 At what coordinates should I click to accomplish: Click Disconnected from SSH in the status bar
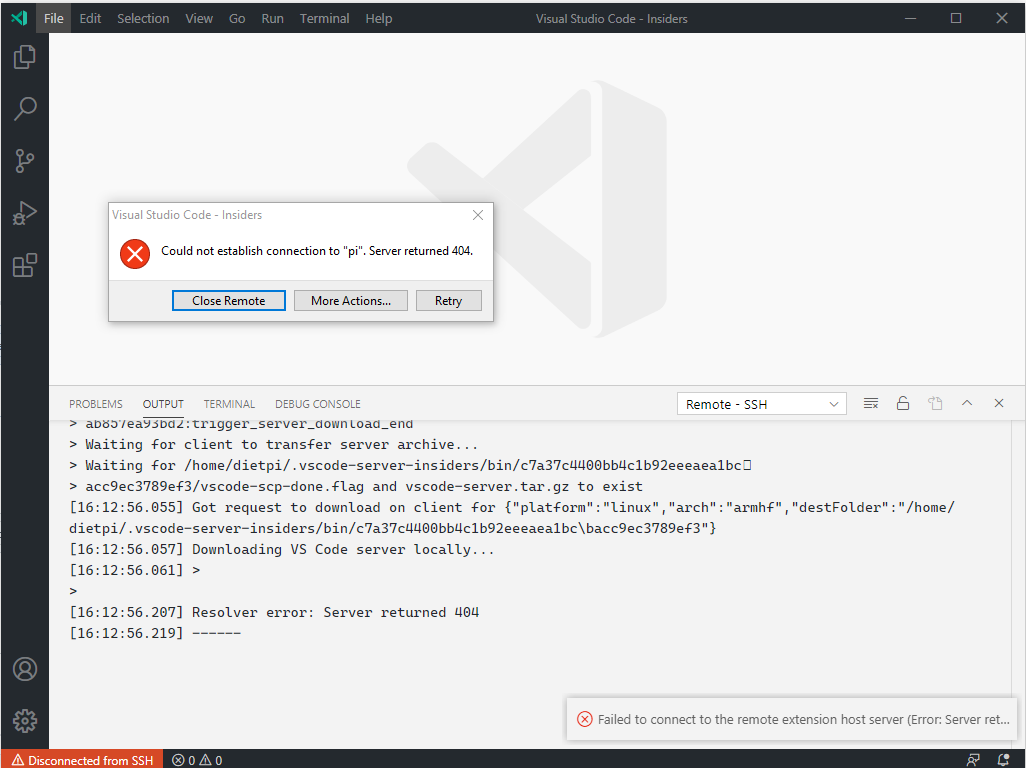(x=81, y=760)
